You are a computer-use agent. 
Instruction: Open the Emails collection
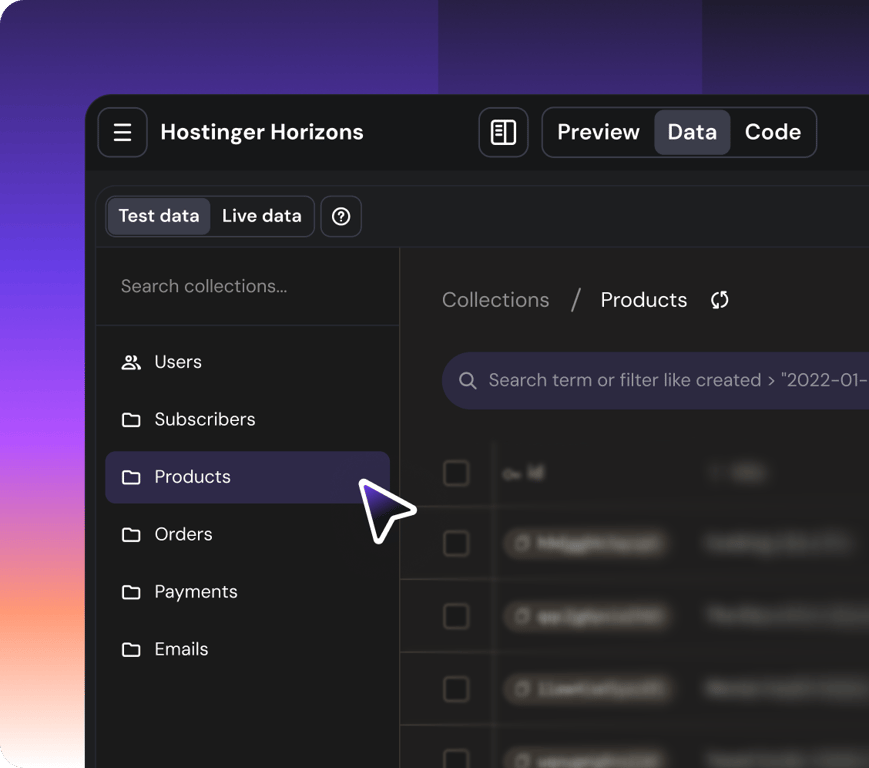[247, 649]
